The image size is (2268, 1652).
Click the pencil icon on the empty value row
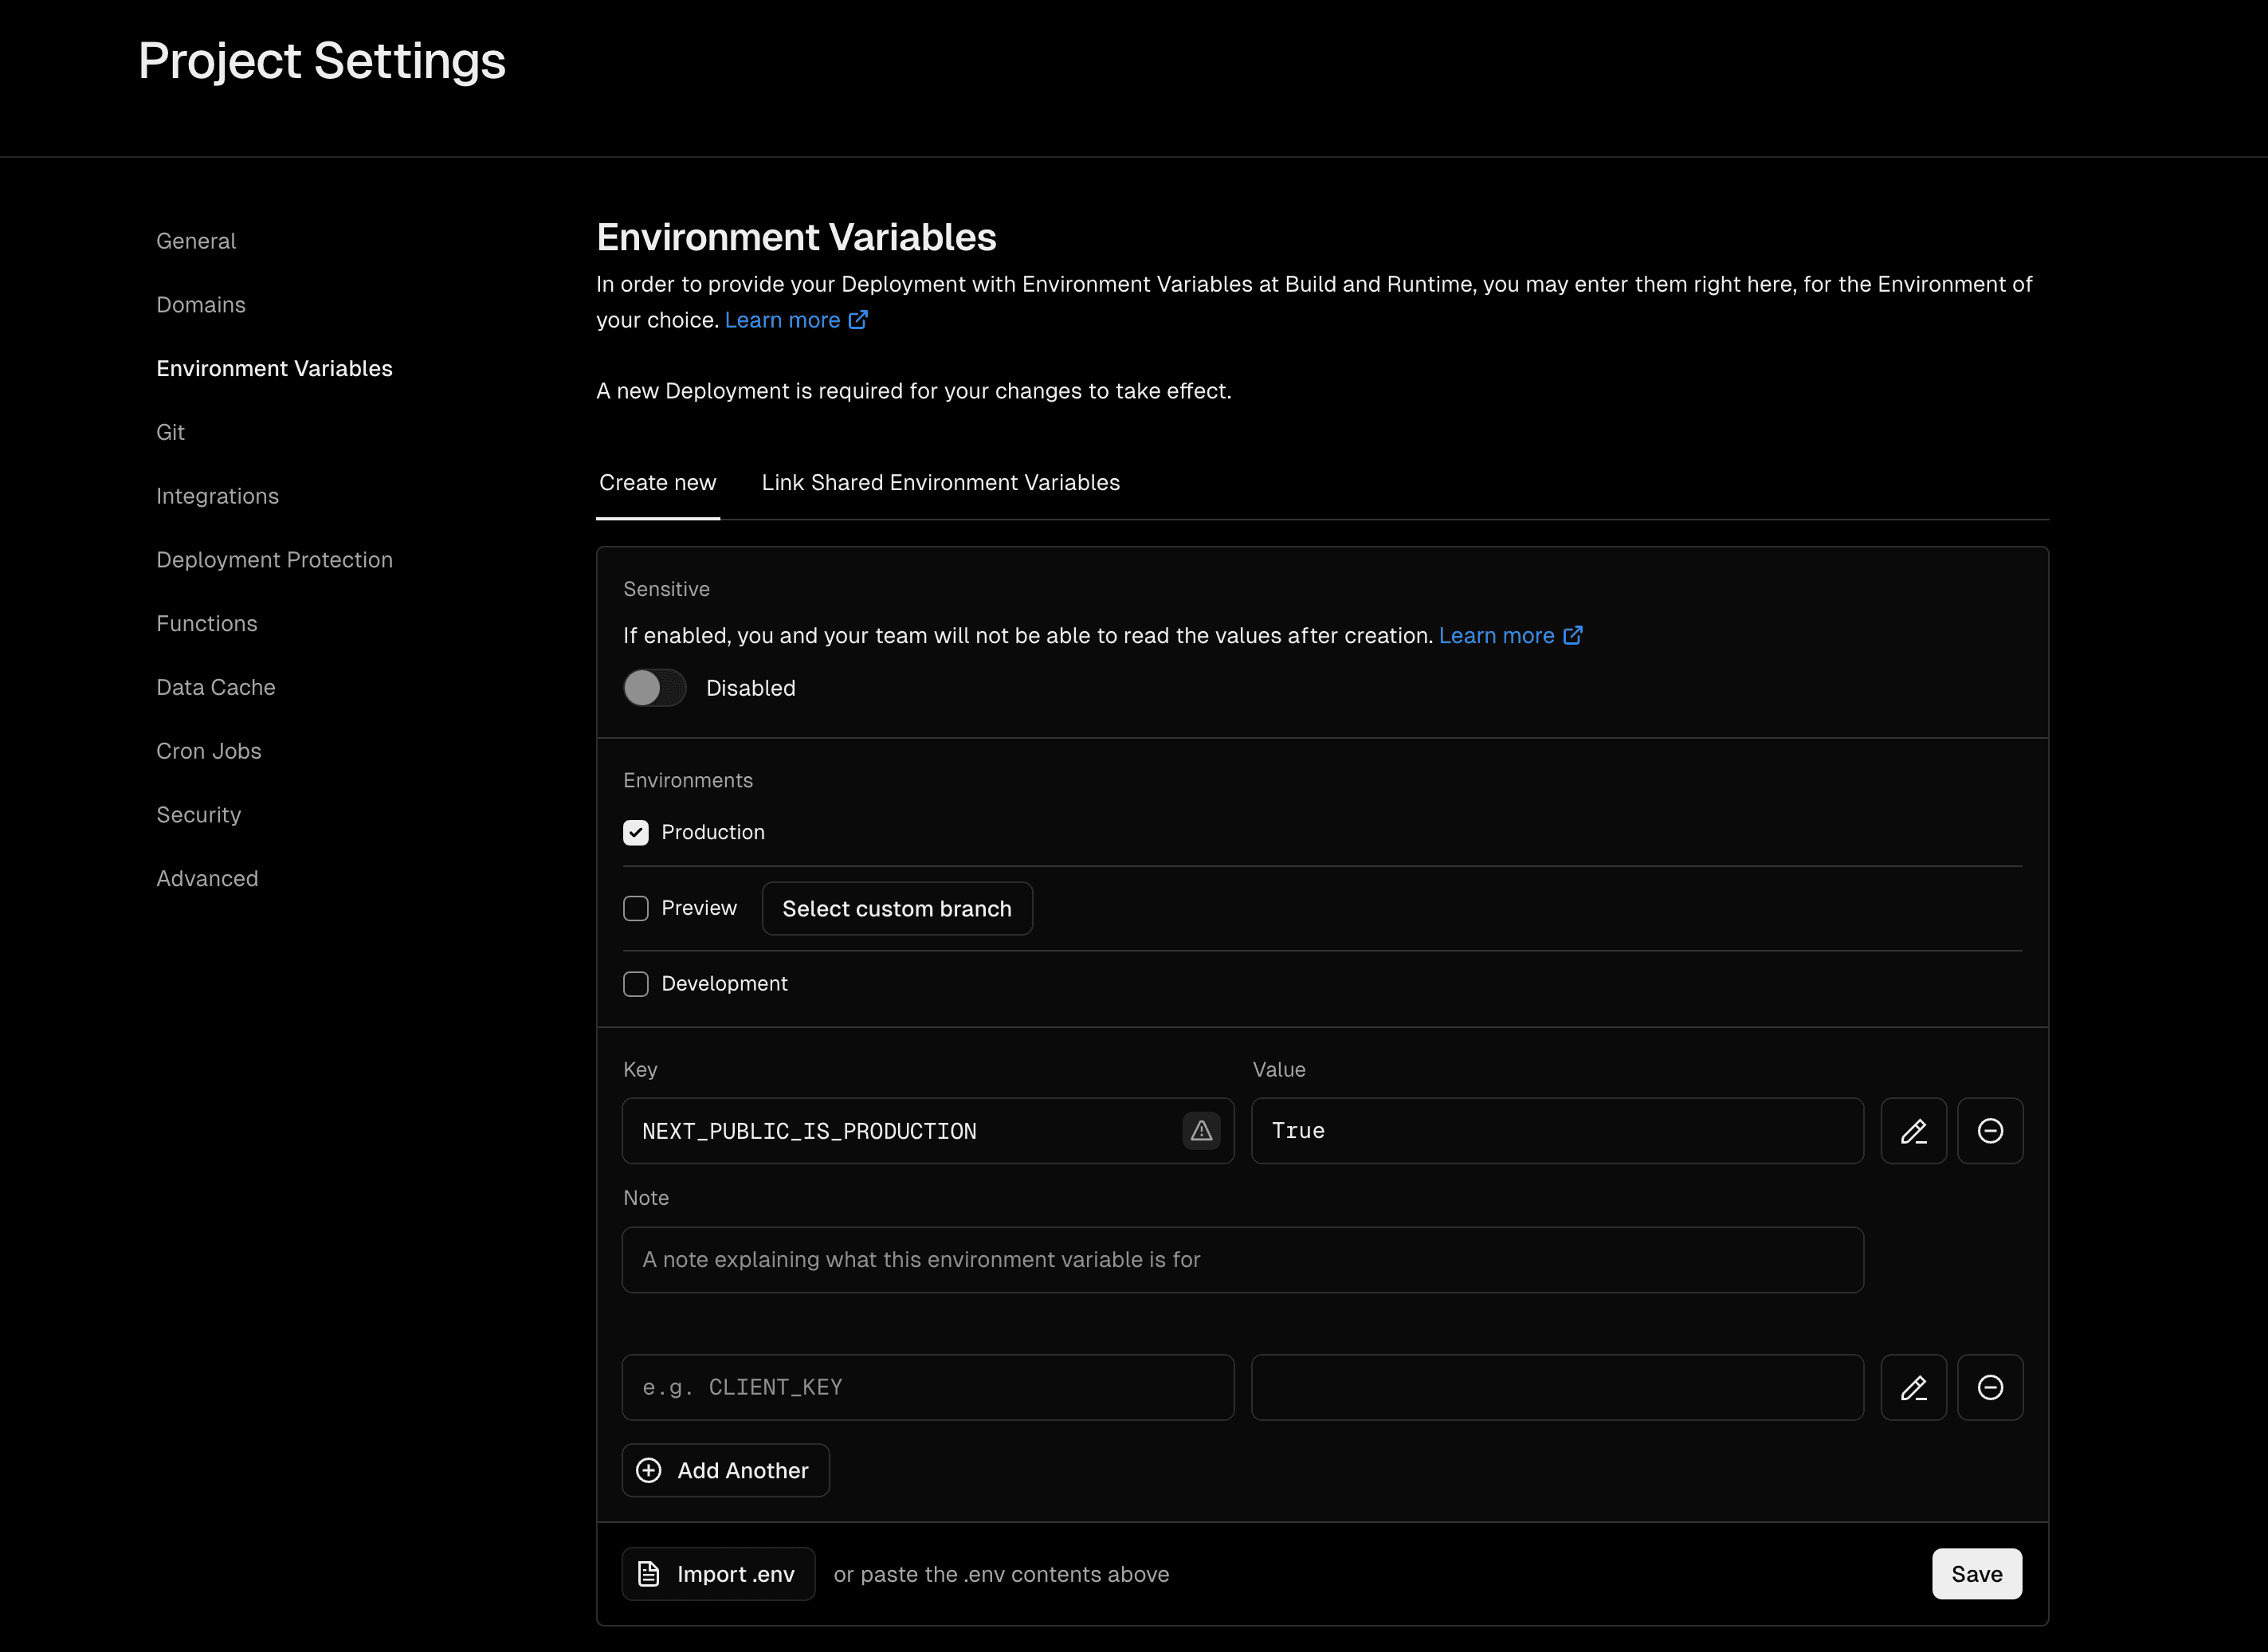1913,1387
